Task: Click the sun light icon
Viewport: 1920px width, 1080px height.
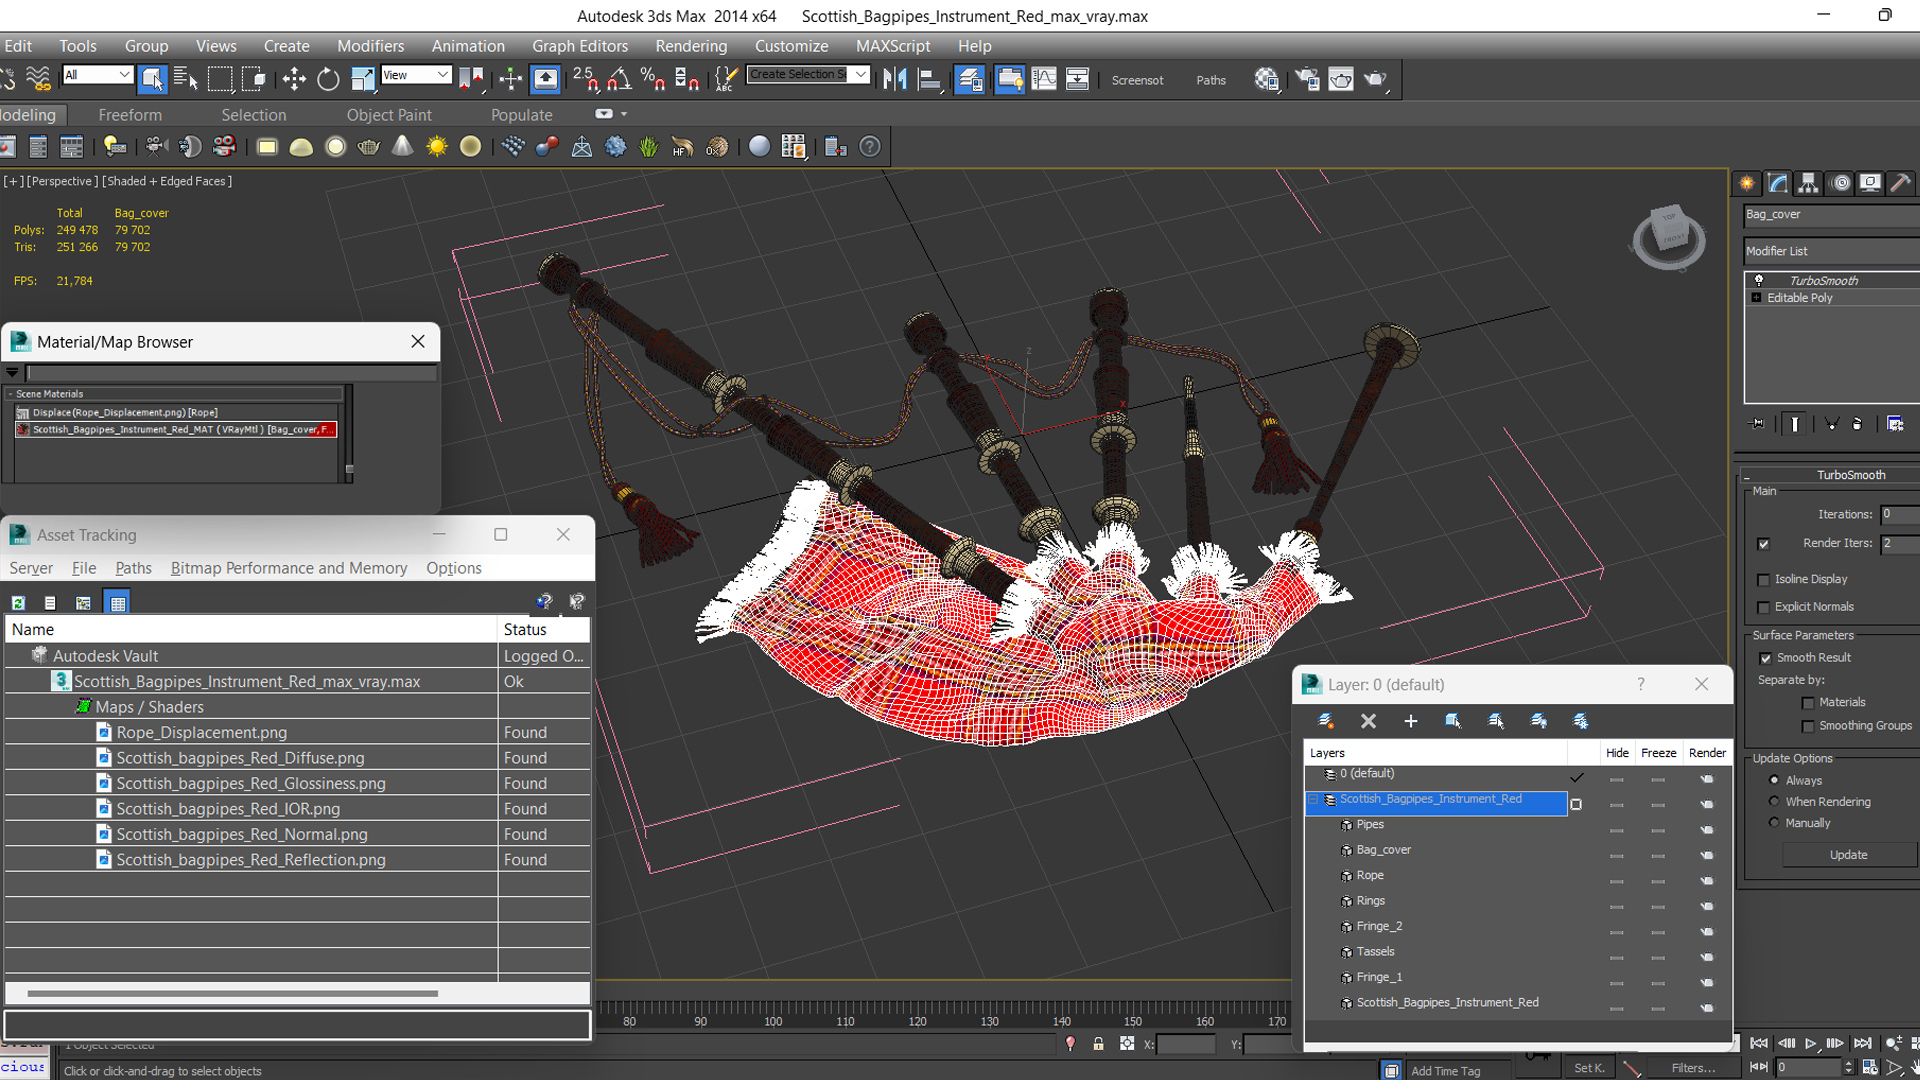Action: [x=437, y=147]
